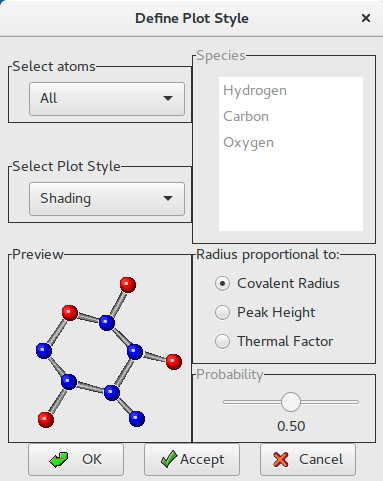Click the Probability slider handle
The height and width of the screenshot is (481, 383).
291,402
